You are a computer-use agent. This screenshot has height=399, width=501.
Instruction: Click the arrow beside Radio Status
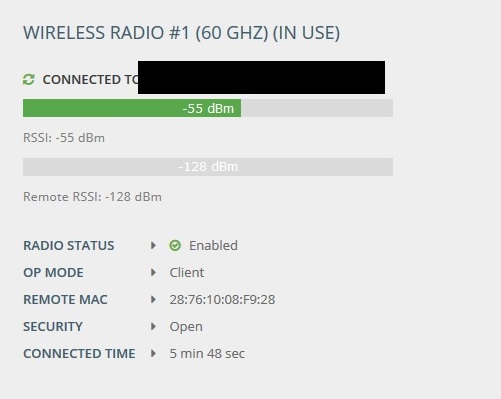pyautogui.click(x=153, y=246)
